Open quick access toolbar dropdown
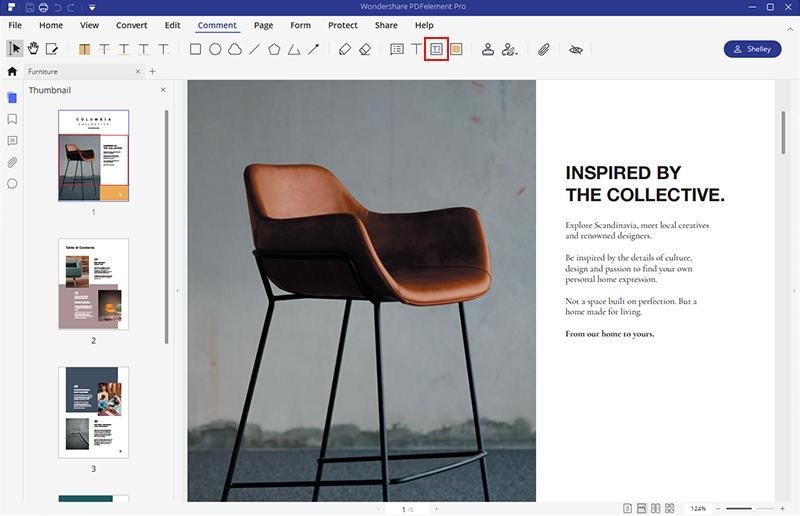 coord(92,8)
